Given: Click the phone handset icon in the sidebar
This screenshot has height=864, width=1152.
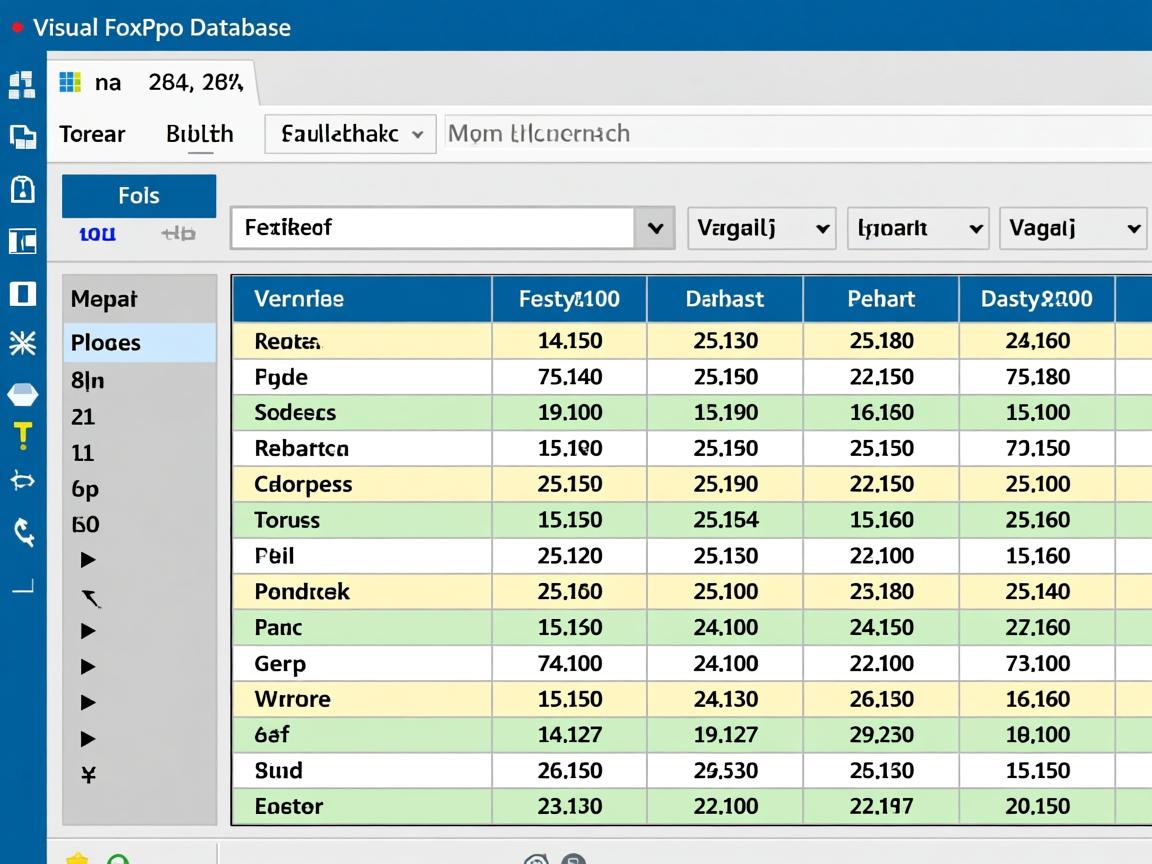Looking at the screenshot, I should pyautogui.click(x=22, y=532).
